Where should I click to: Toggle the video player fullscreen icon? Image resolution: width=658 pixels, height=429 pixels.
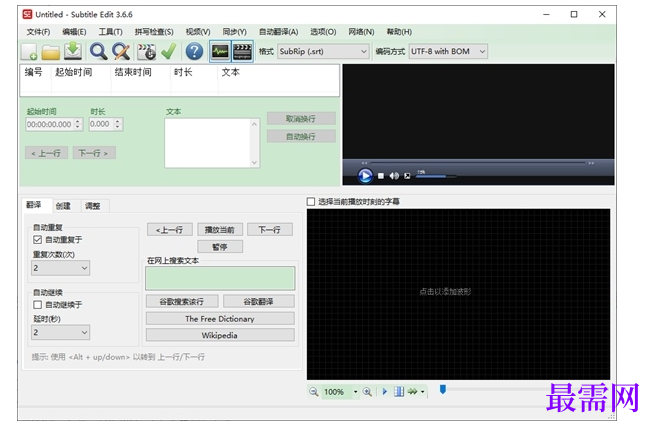pos(407,176)
